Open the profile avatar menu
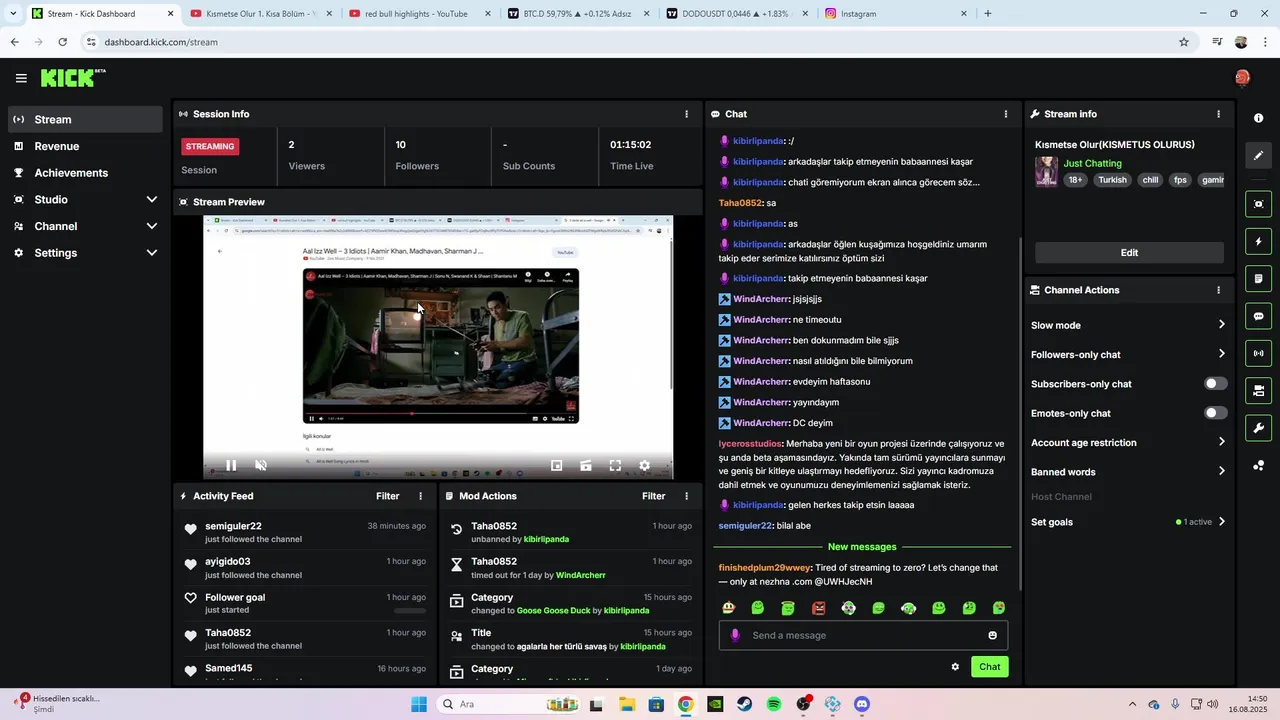Image resolution: width=1280 pixels, height=720 pixels. 1242,78
